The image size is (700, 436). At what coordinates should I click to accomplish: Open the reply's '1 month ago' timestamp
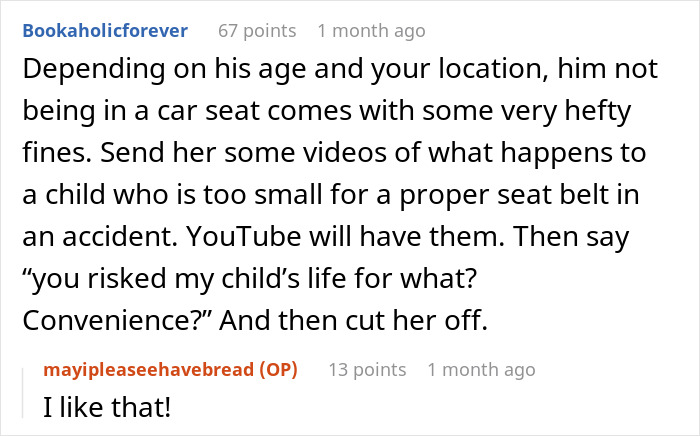(x=481, y=370)
